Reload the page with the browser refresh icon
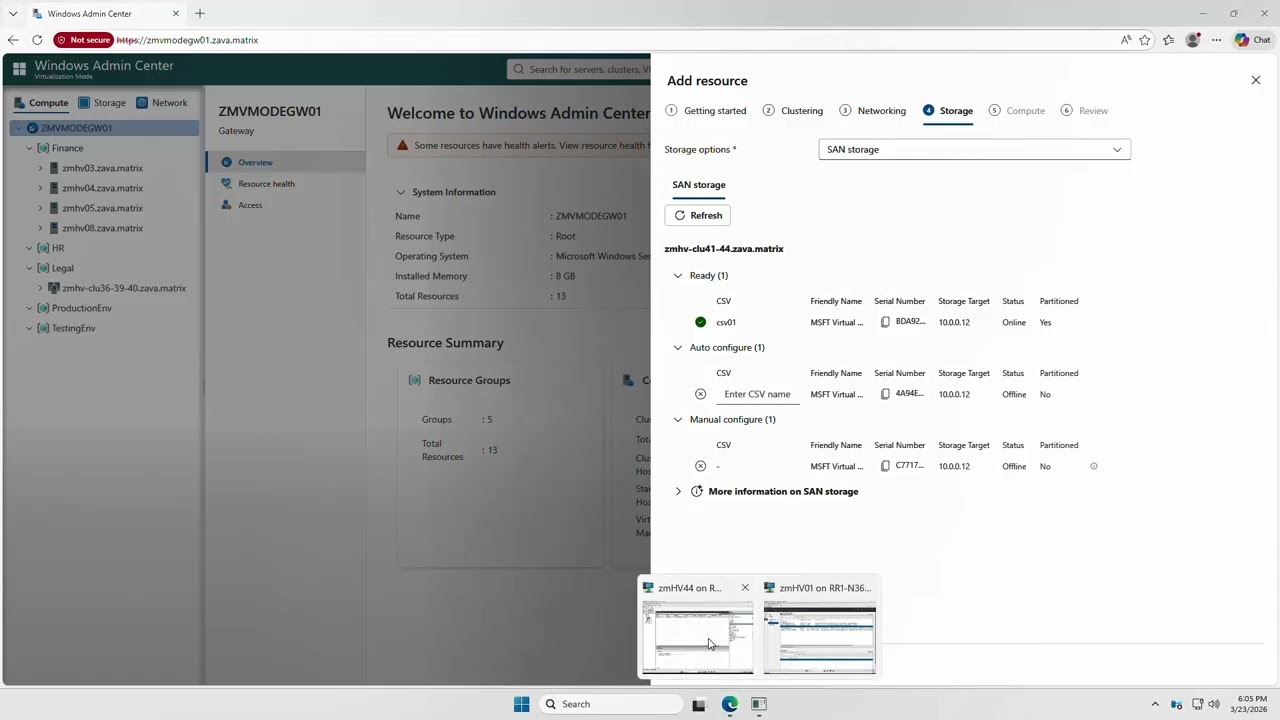Viewport: 1280px width, 720px height. point(37,40)
